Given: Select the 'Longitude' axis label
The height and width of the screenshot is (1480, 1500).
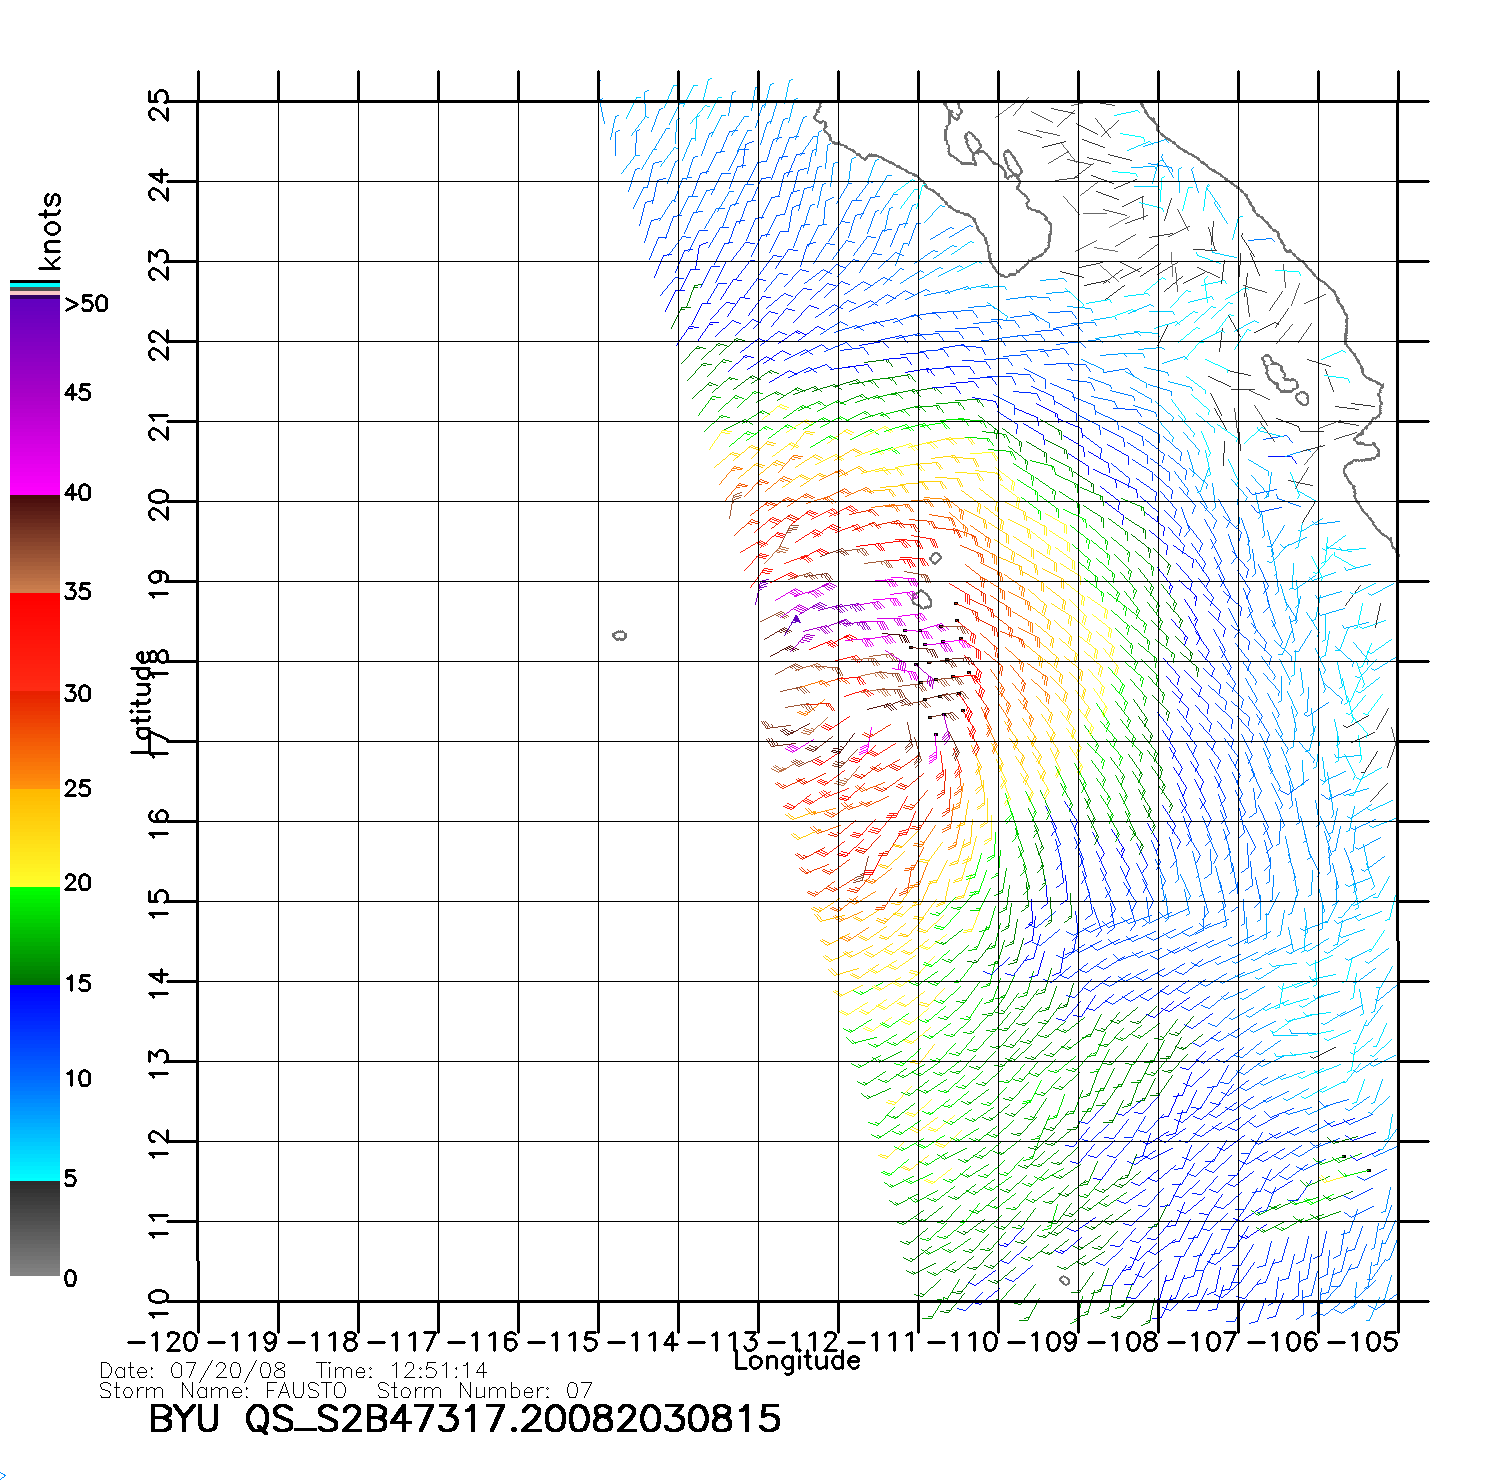Looking at the screenshot, I should tap(797, 1361).
